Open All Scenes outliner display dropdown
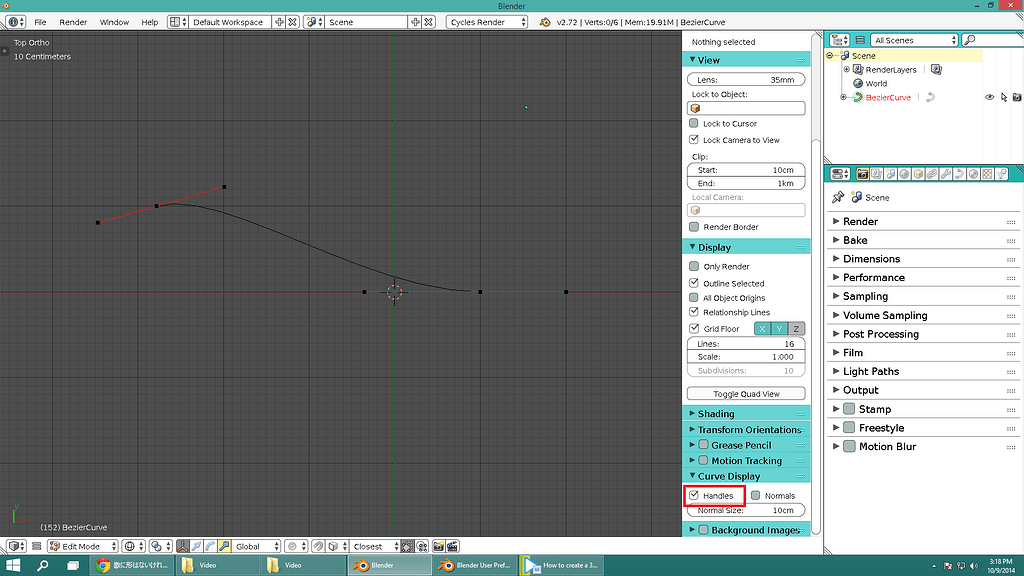 click(914, 40)
